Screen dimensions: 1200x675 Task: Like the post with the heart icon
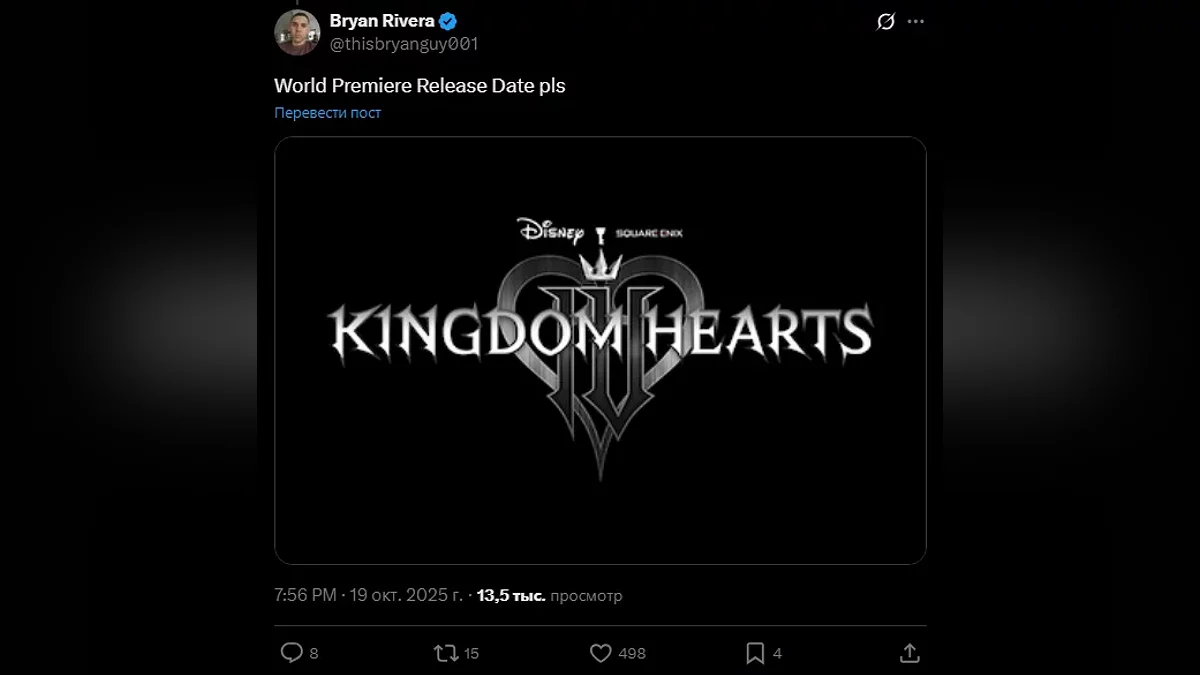(x=600, y=653)
